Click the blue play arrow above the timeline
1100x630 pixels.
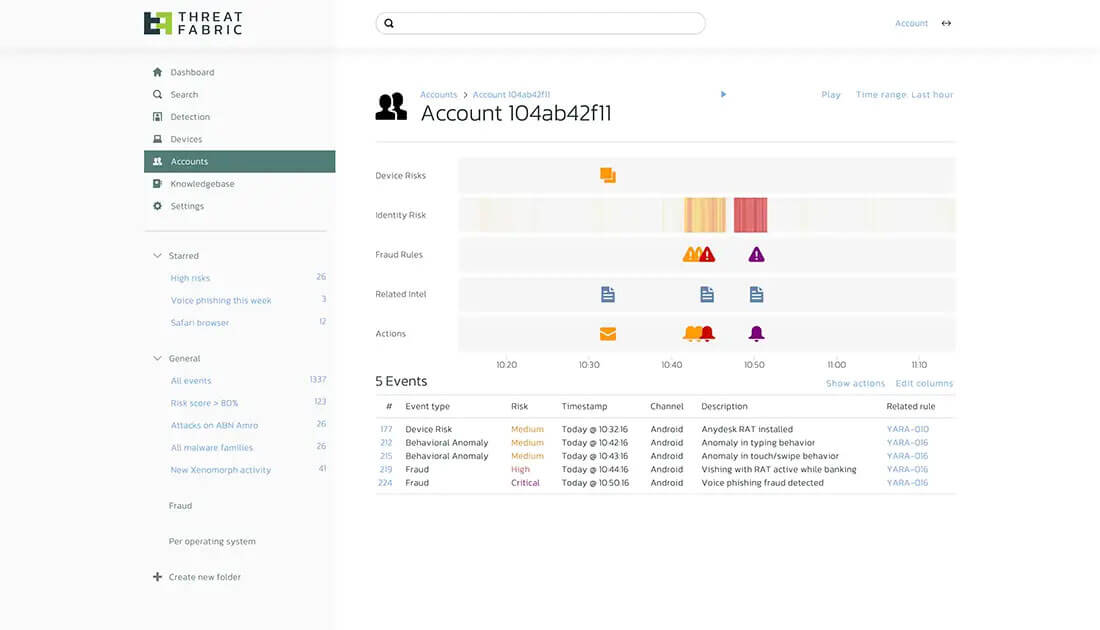point(723,94)
